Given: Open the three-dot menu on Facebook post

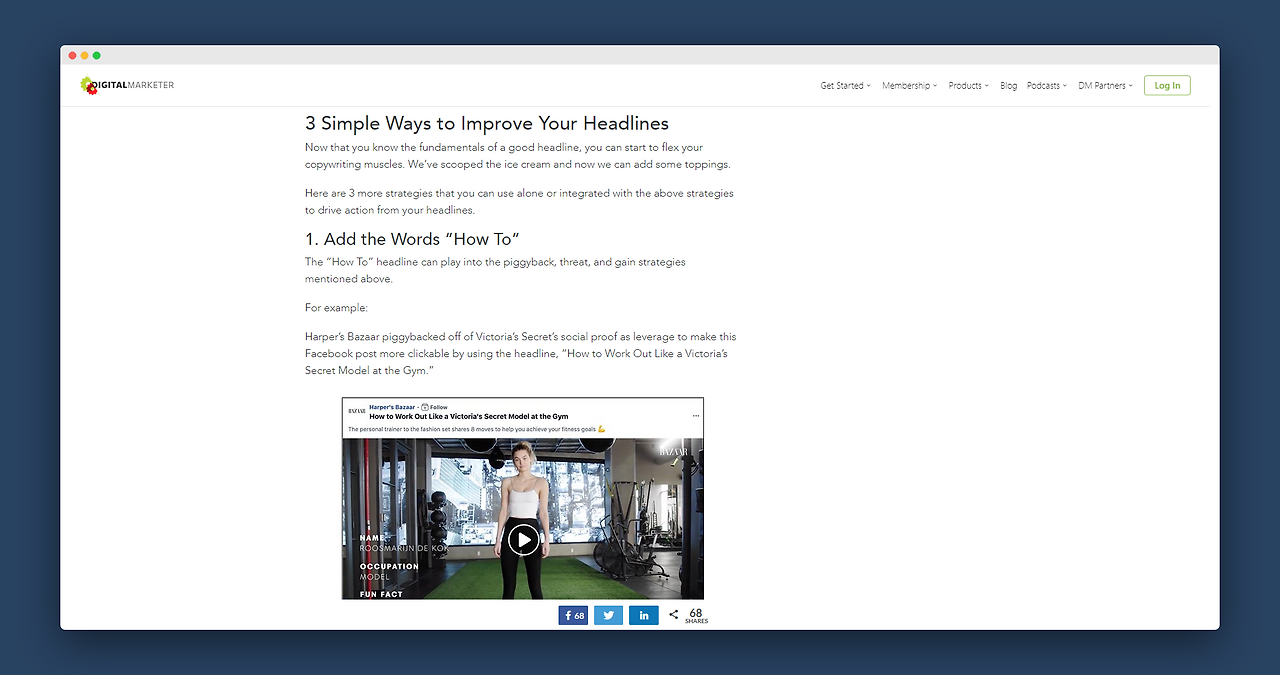Looking at the screenshot, I should point(696,415).
